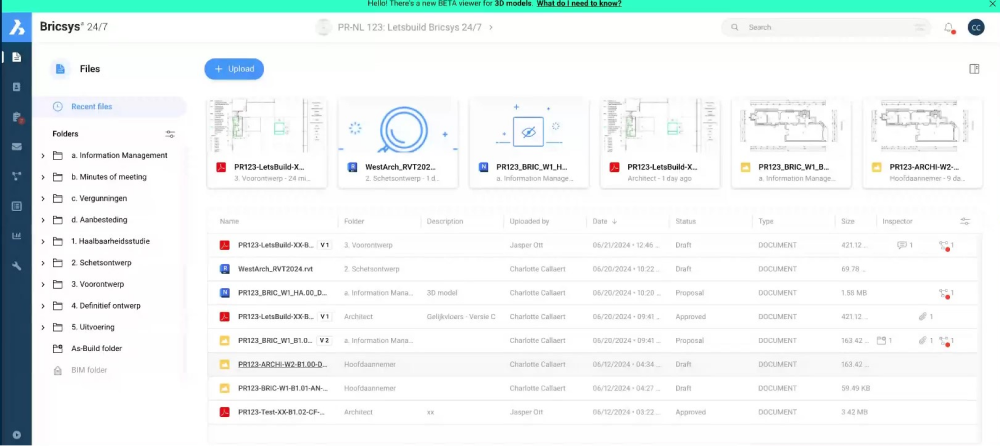The width and height of the screenshot is (1000, 446).
Task: Click the Revit file icon of WestArch_RVT2024.rvt
Action: pos(224,269)
